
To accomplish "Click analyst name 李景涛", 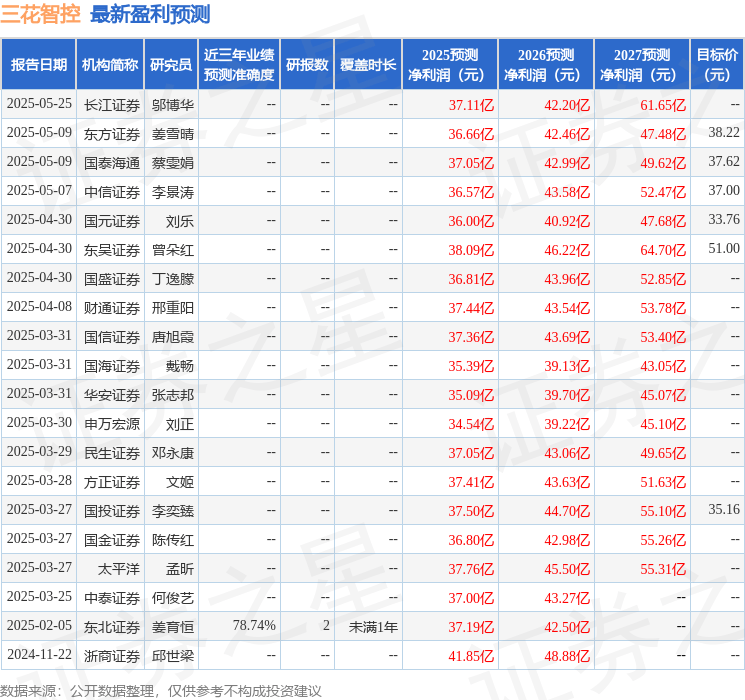I will [172, 192].
